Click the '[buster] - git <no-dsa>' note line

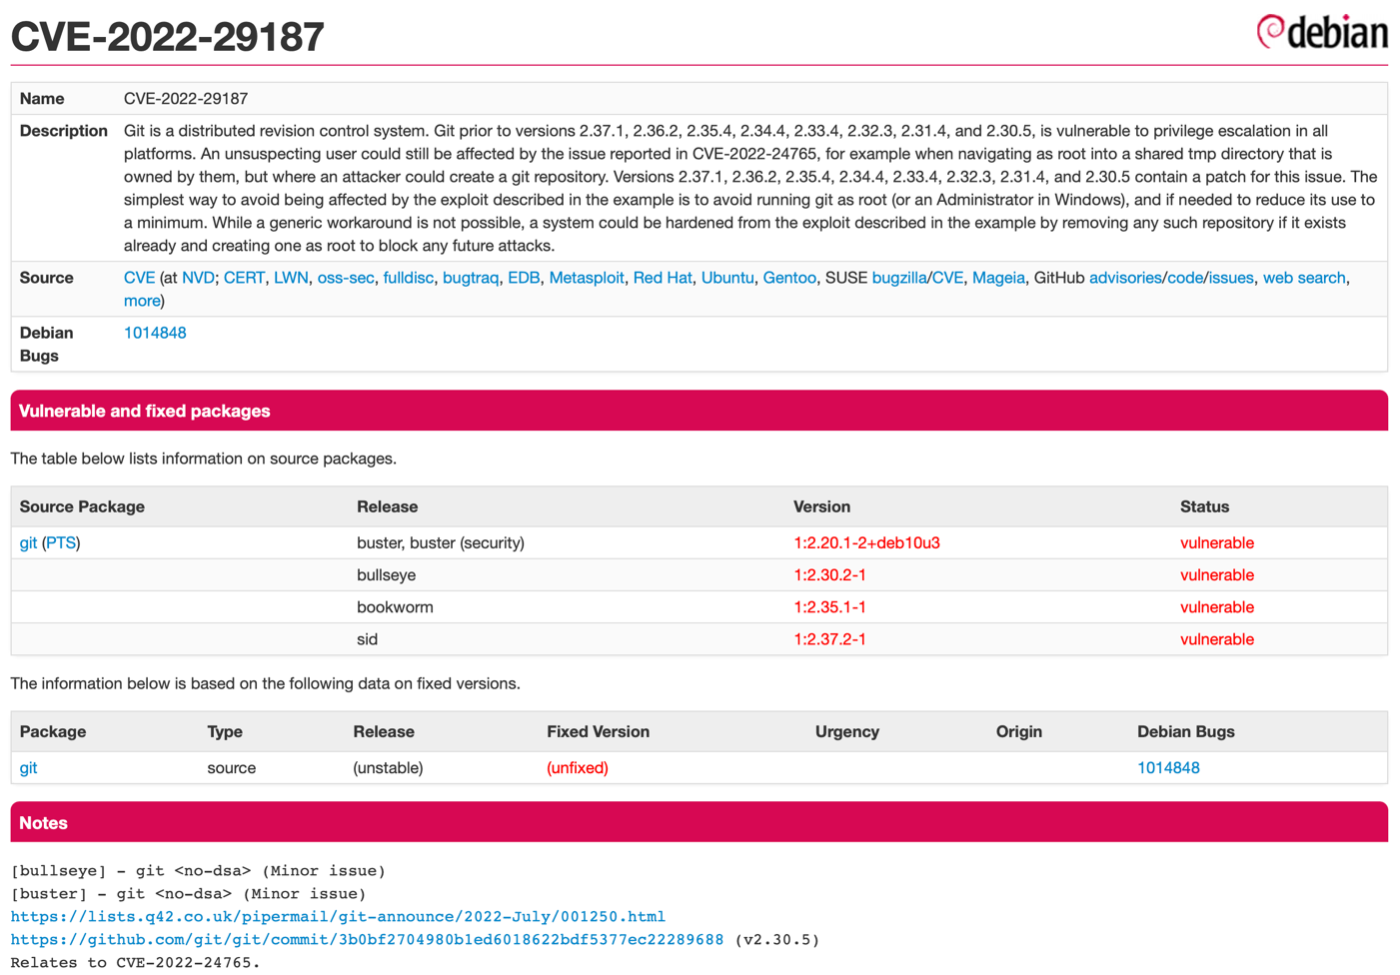tap(188, 894)
